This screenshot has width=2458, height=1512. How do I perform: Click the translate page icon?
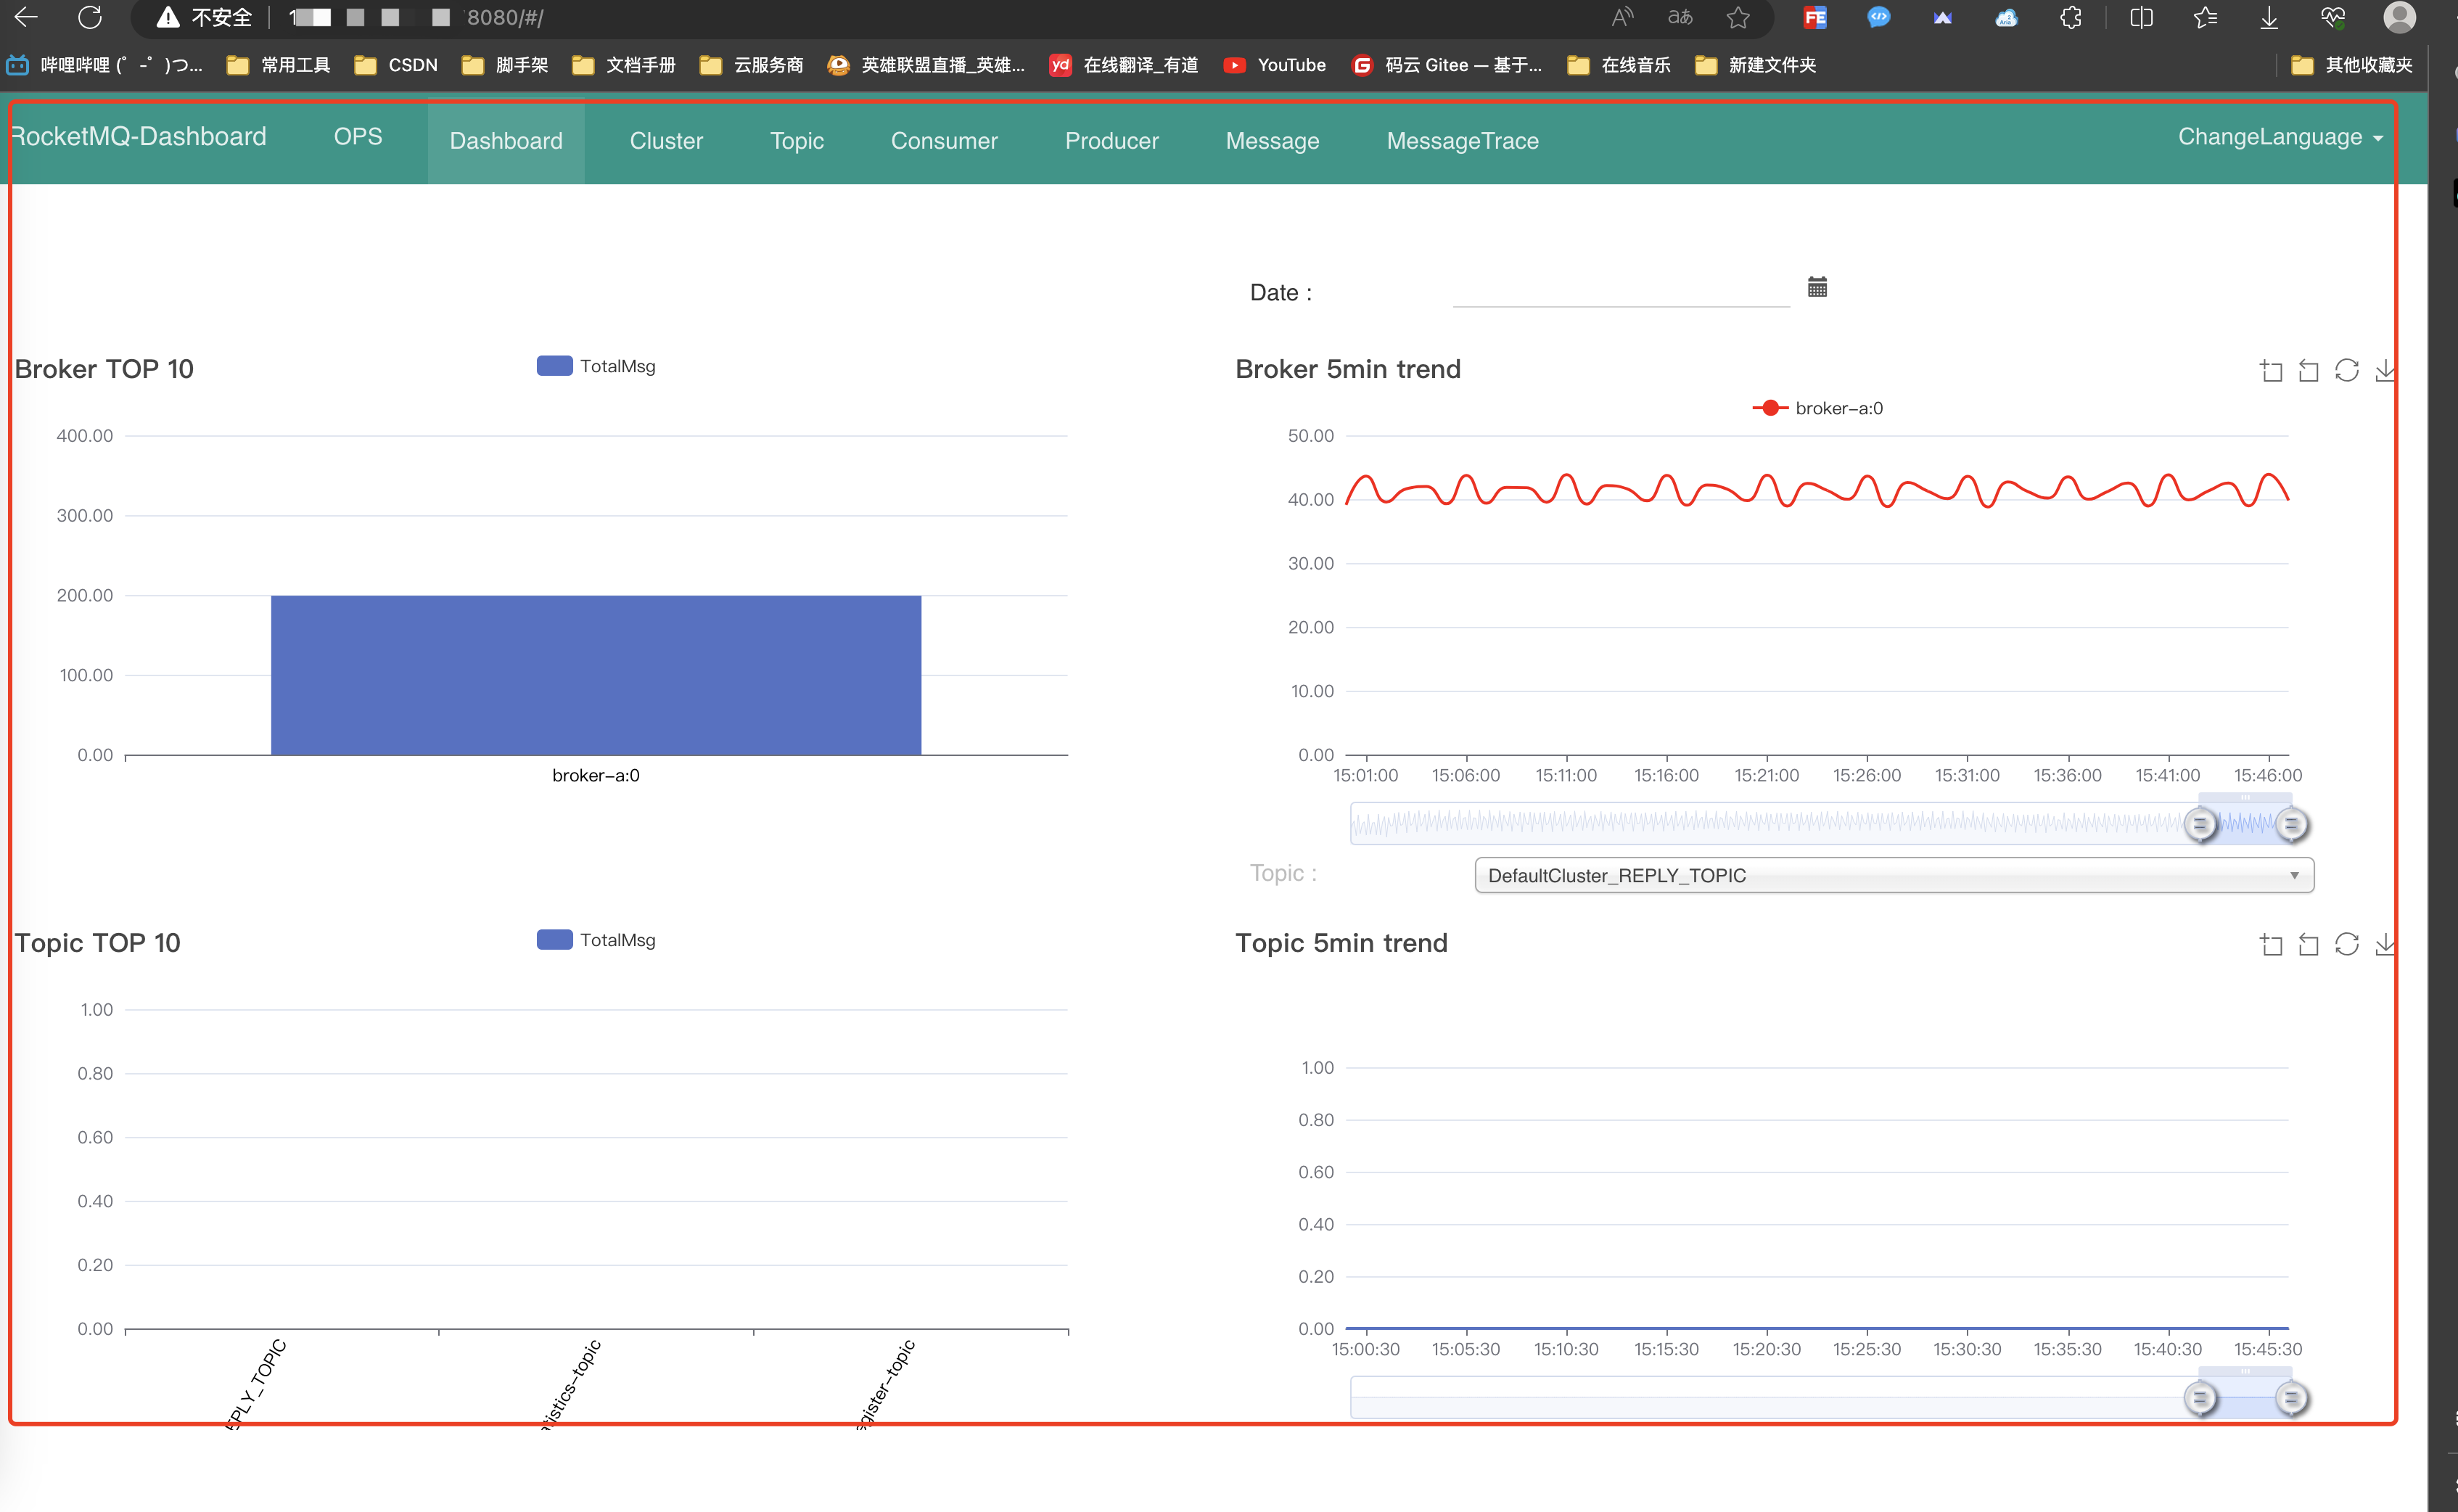click(x=1680, y=17)
